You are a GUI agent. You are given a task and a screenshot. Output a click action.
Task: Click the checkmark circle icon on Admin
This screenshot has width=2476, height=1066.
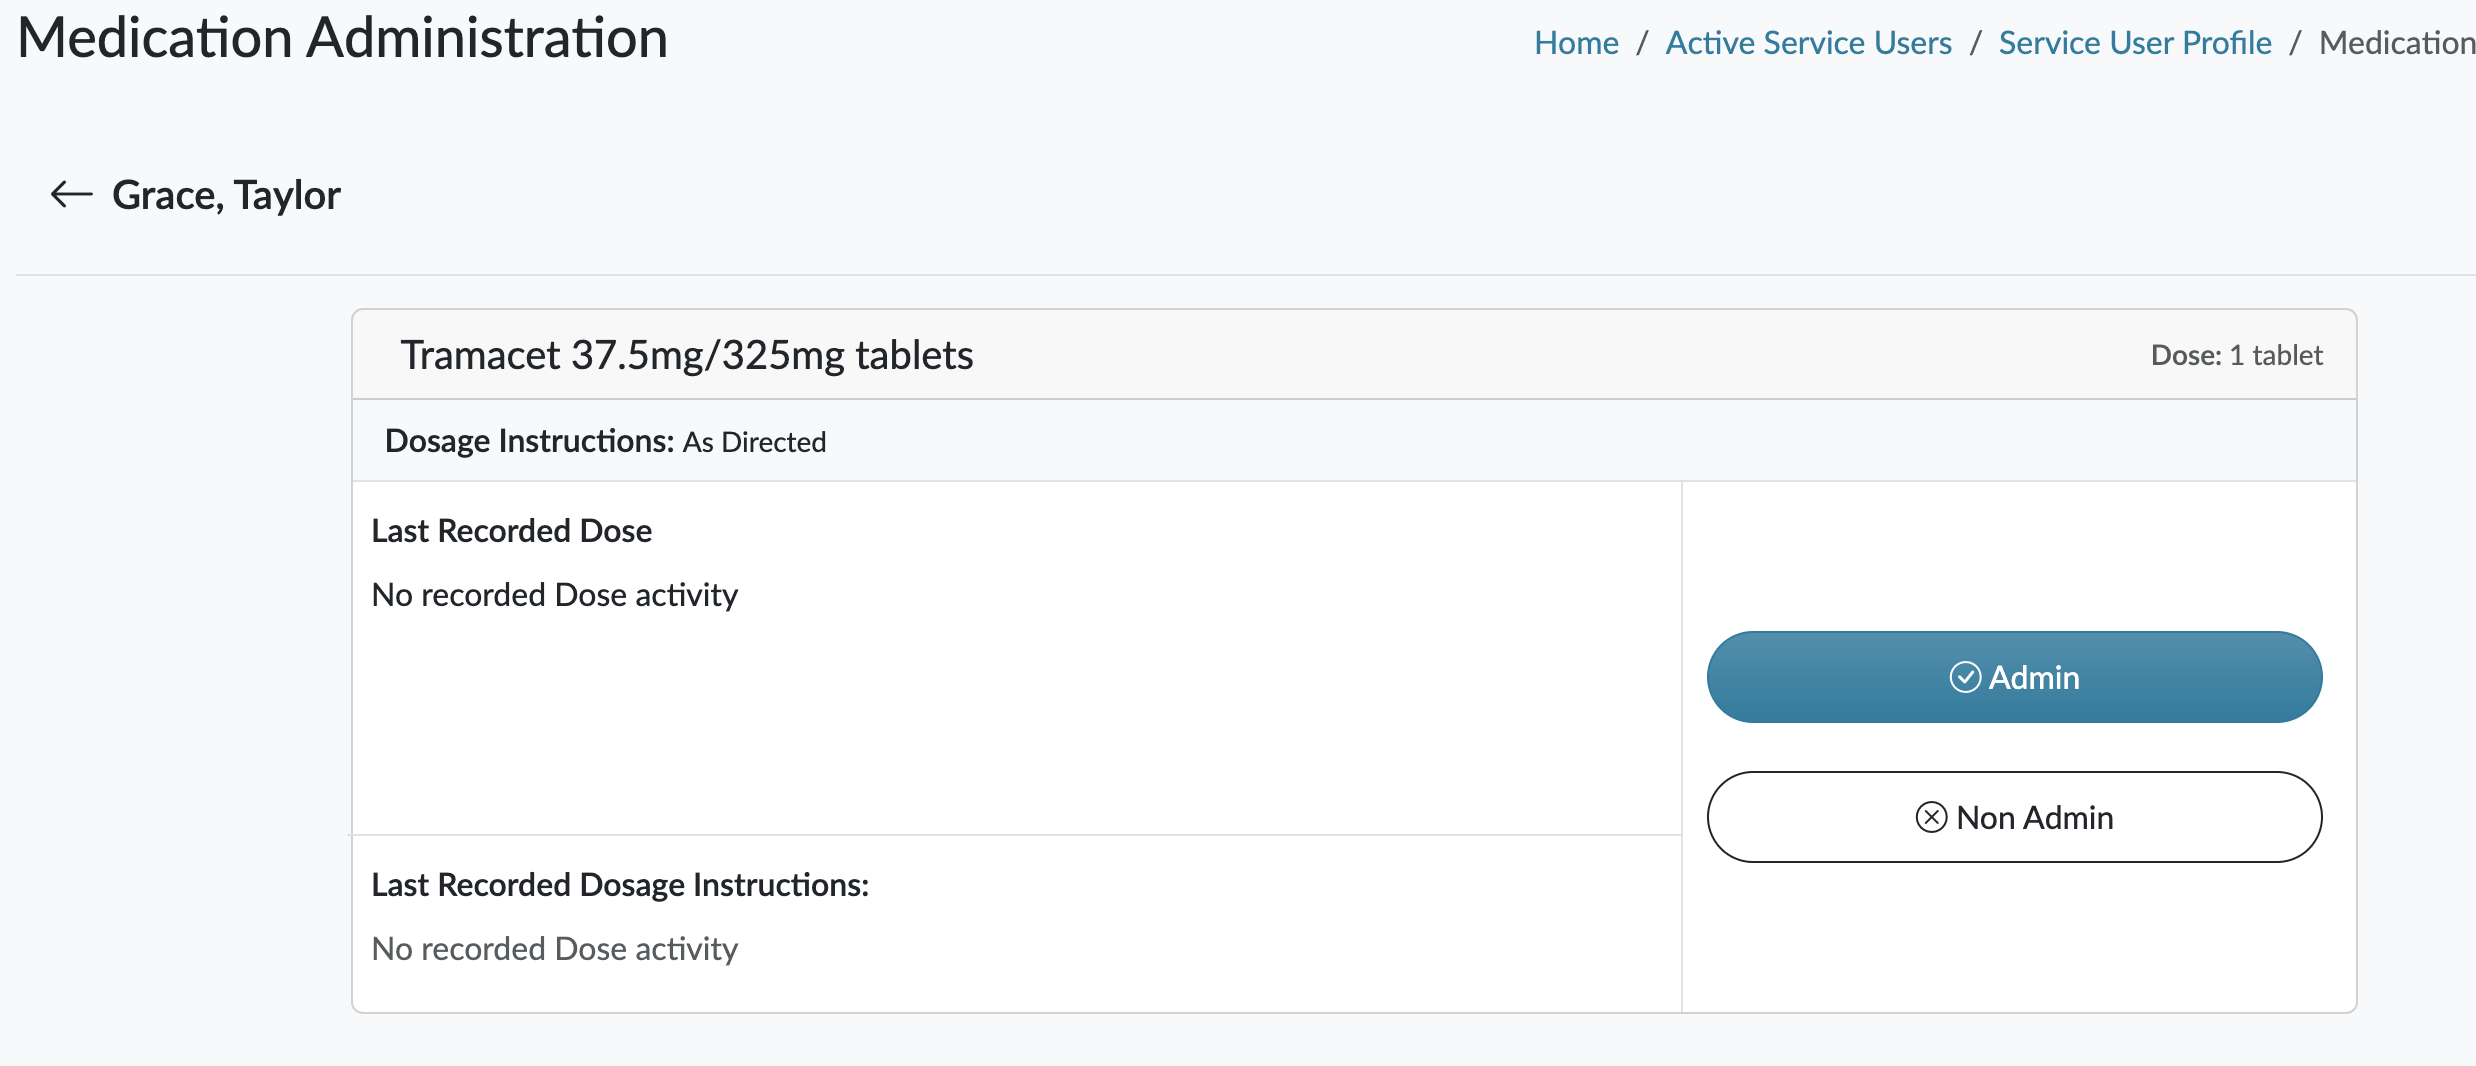pos(1965,677)
